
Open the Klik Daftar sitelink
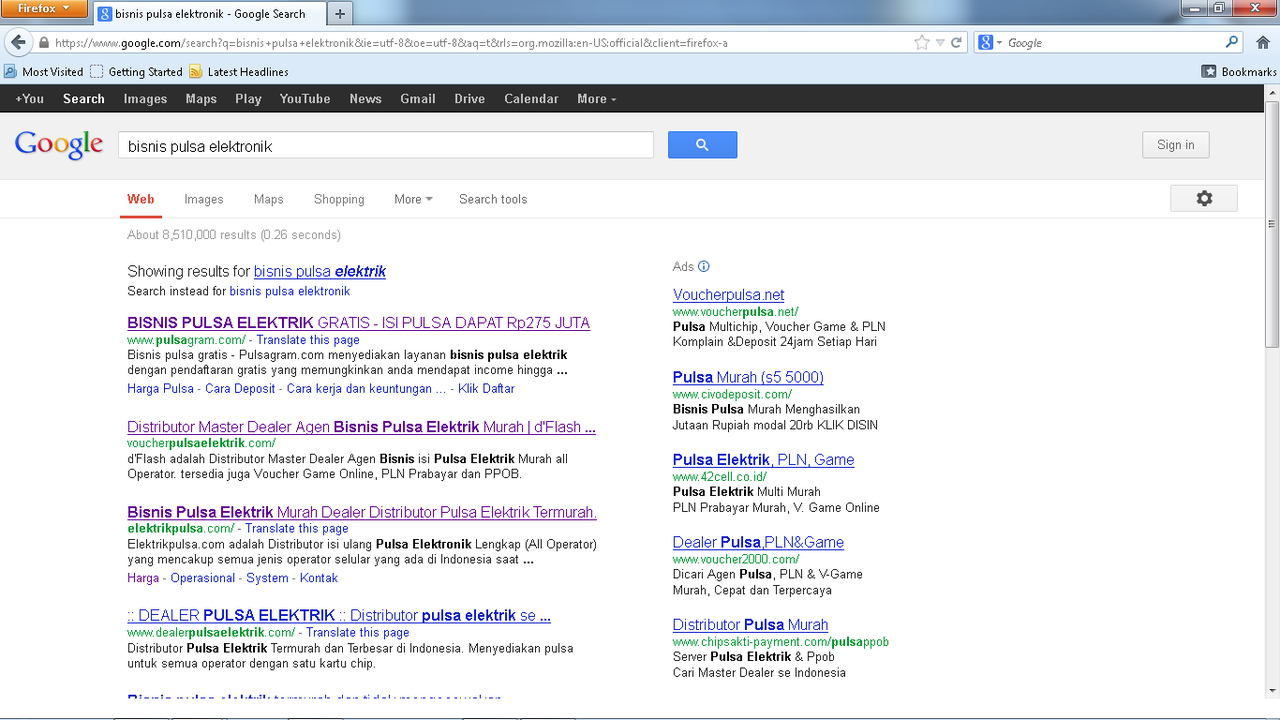click(x=486, y=388)
